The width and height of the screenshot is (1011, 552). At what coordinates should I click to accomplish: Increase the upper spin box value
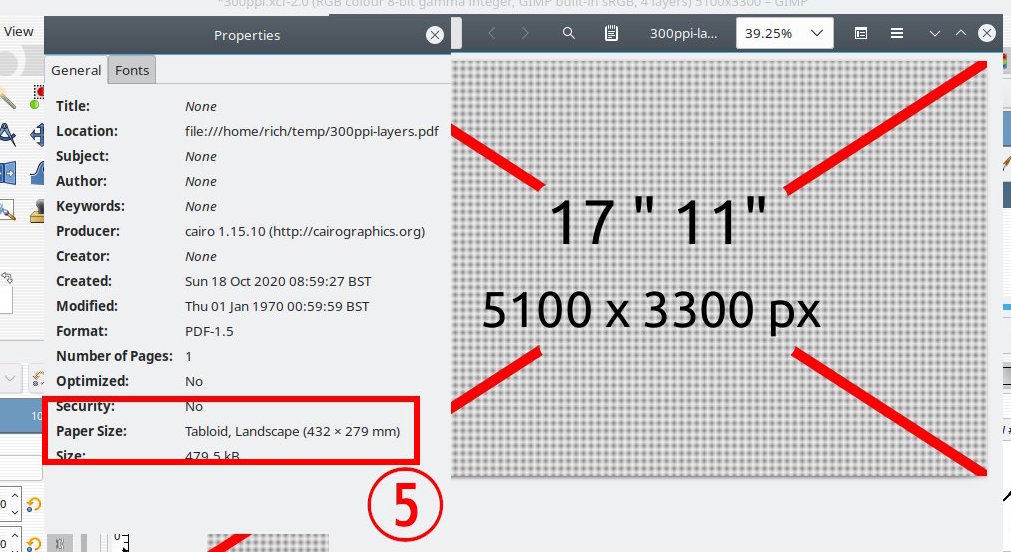15,495
